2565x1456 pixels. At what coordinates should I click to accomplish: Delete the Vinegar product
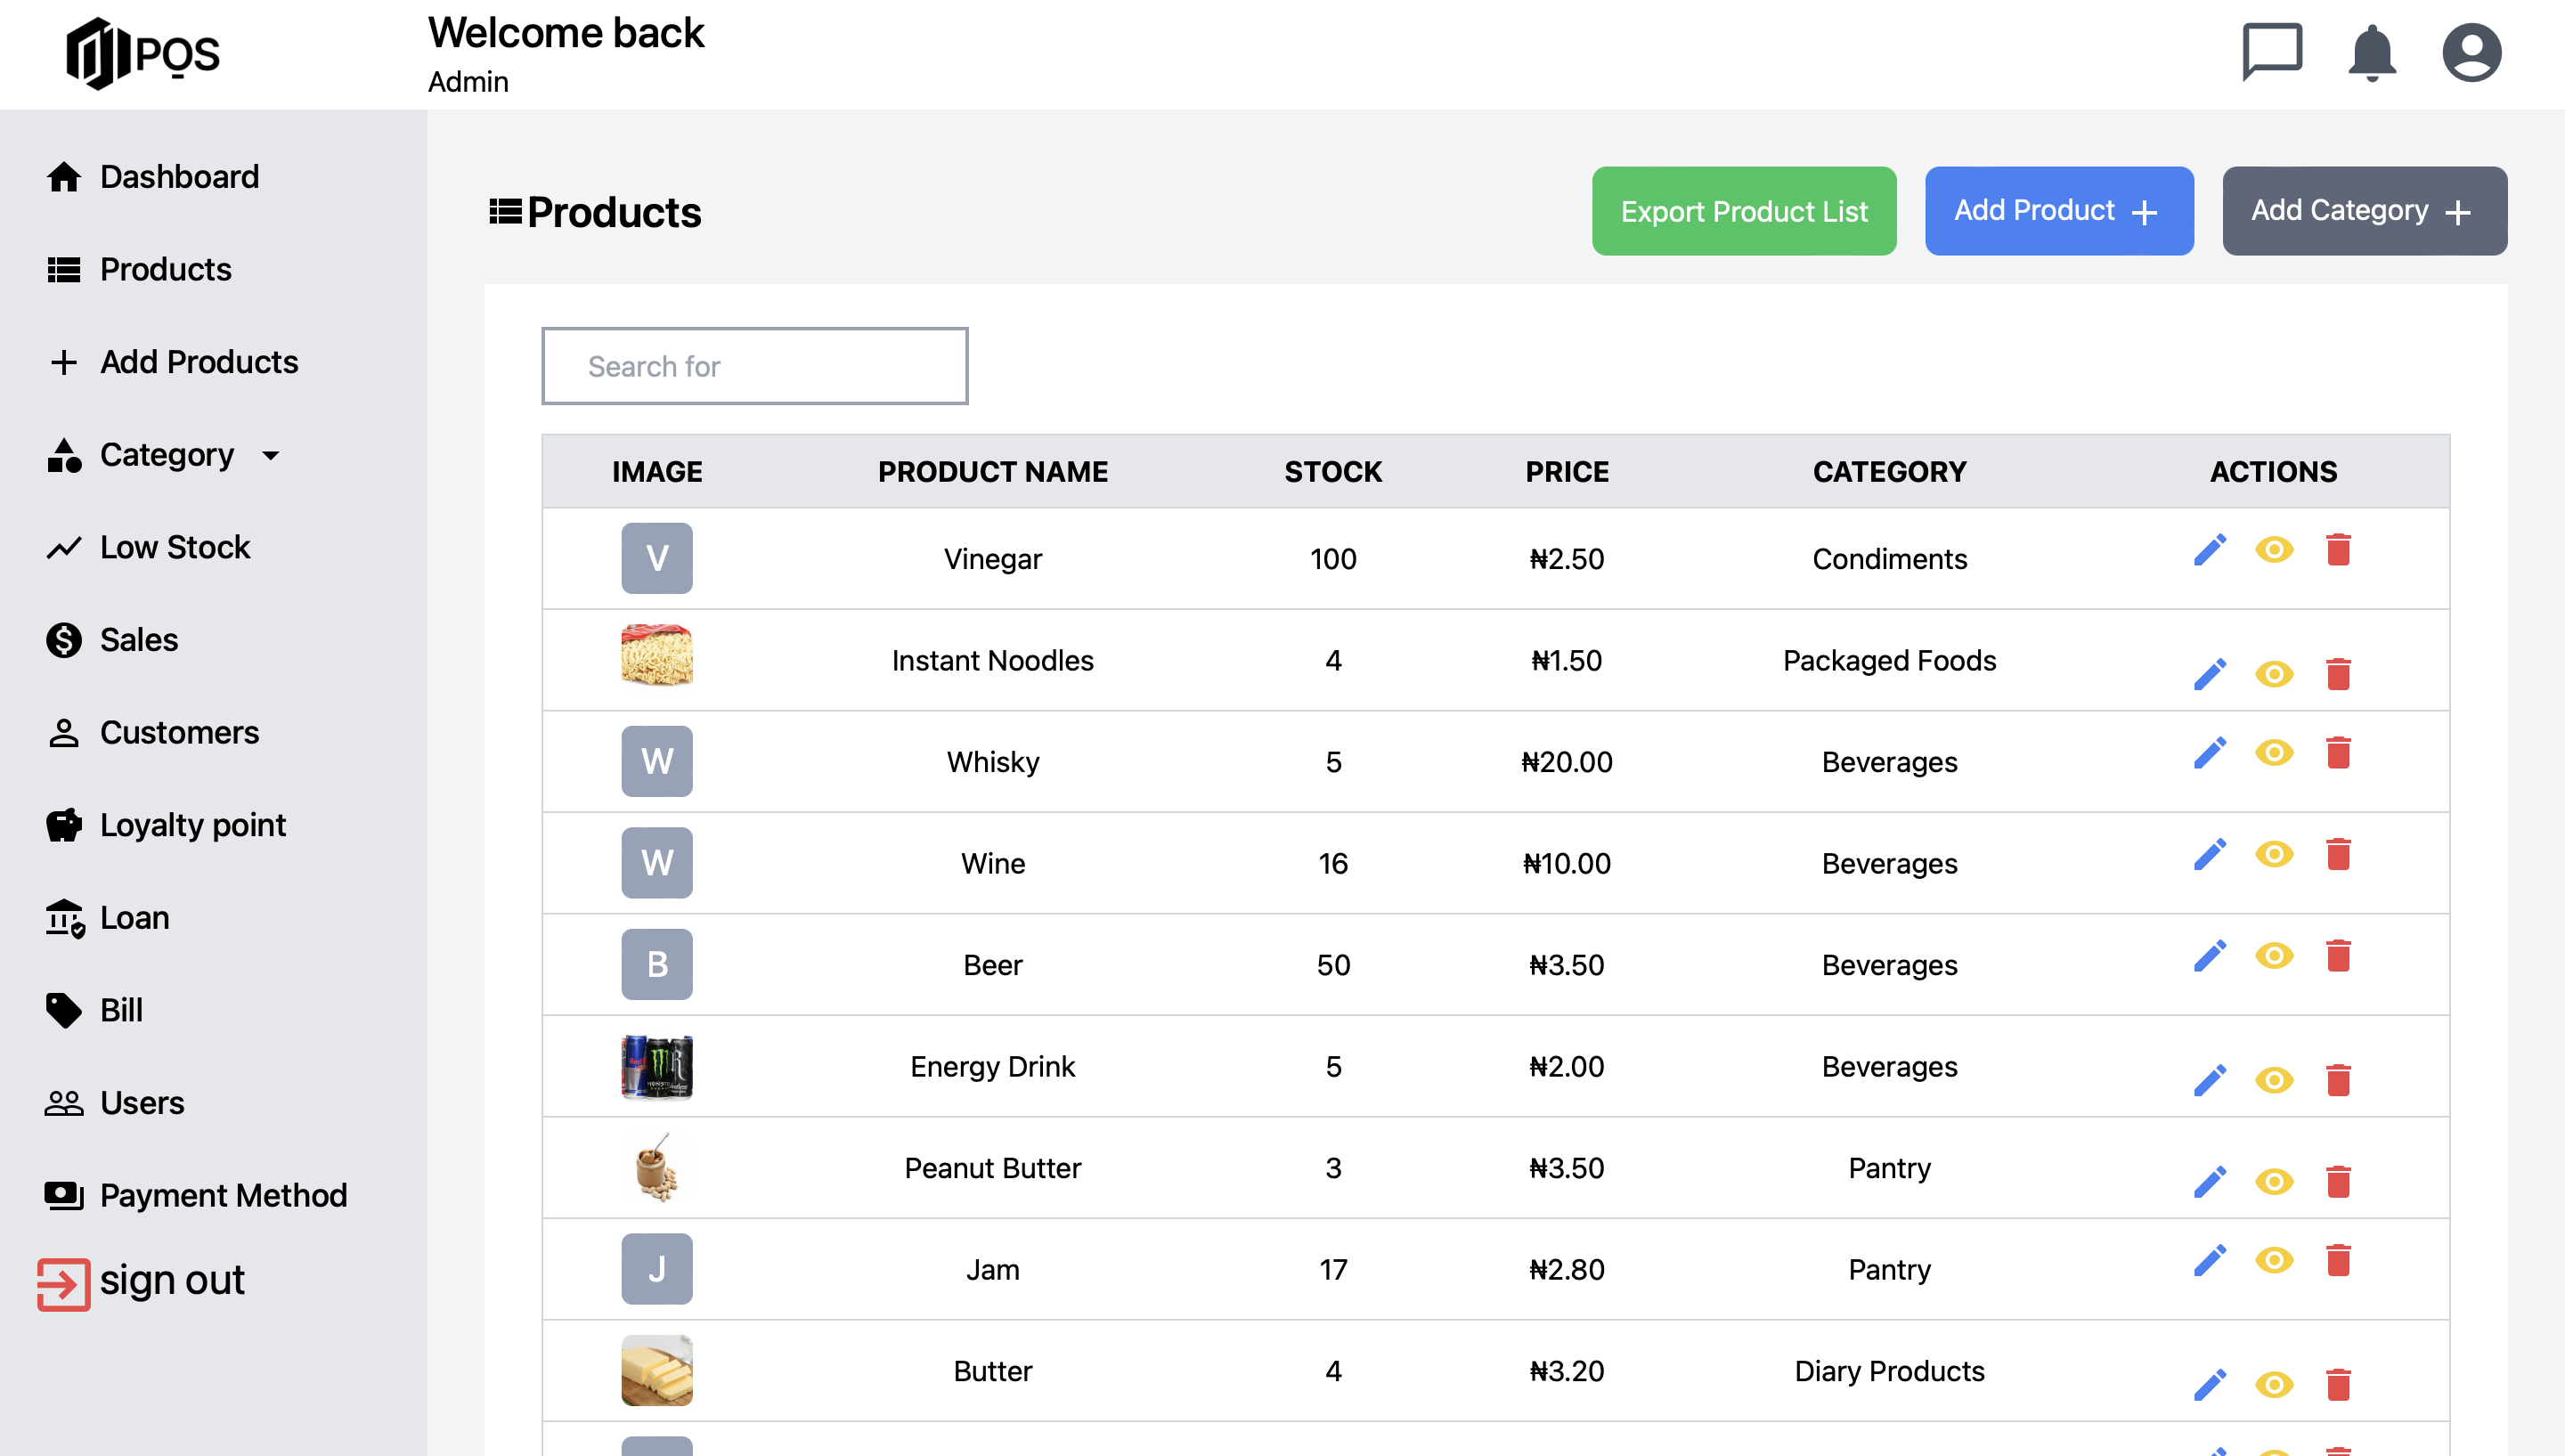pos(2338,549)
